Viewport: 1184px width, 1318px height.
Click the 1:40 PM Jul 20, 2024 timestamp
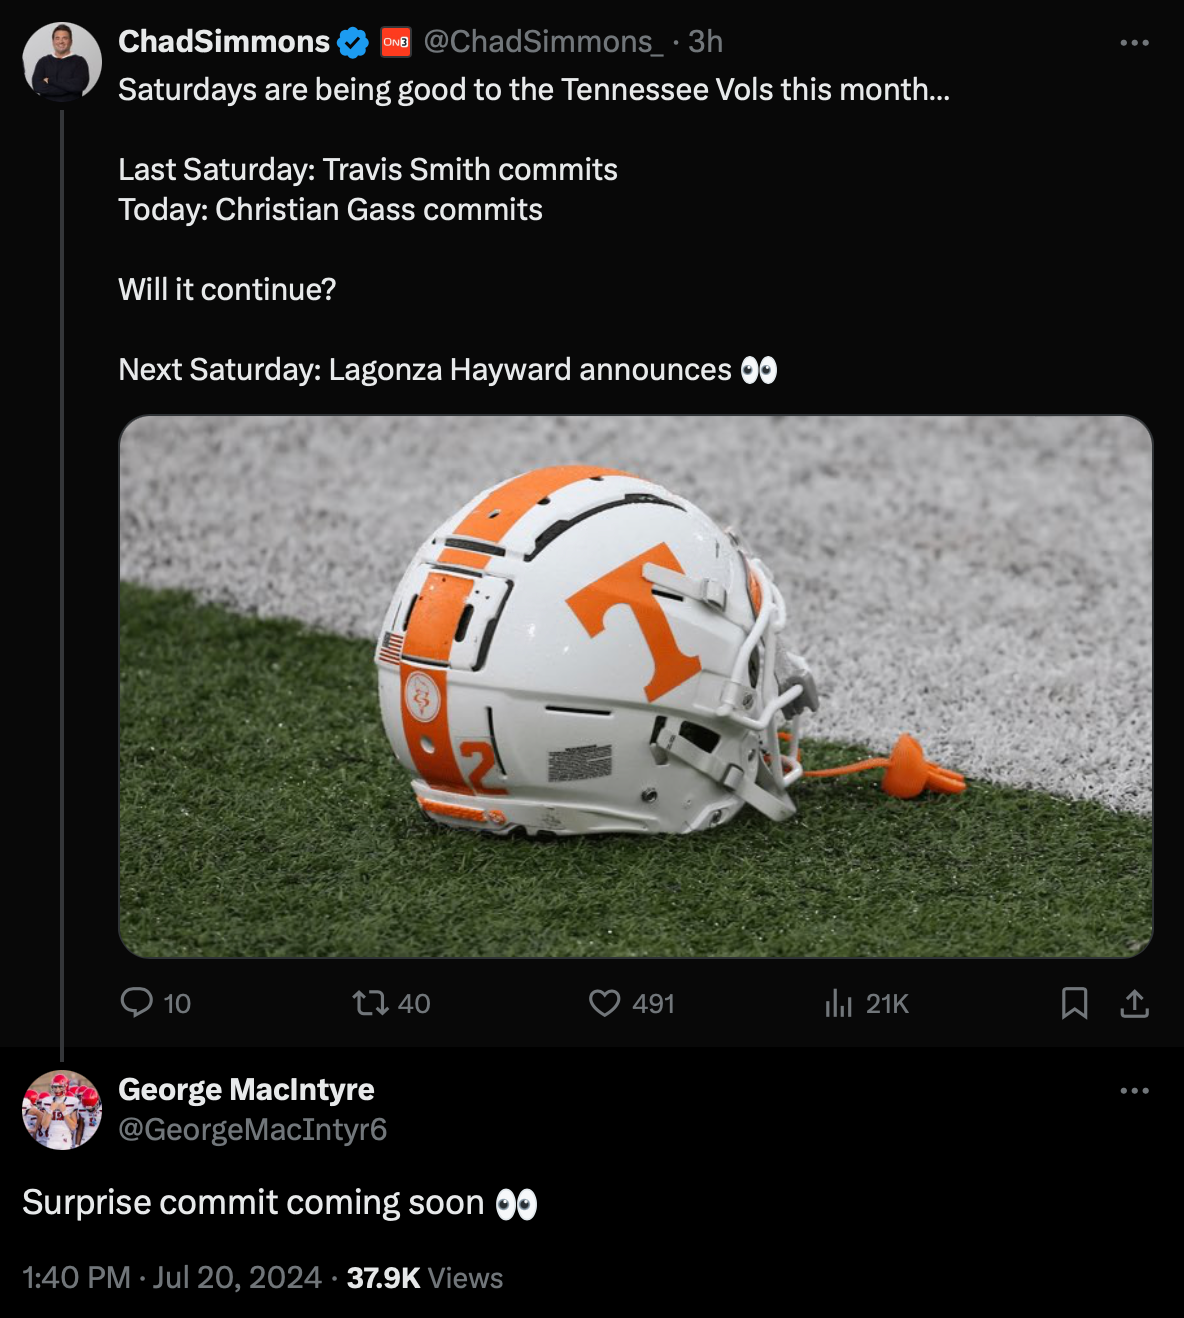pos(172,1277)
